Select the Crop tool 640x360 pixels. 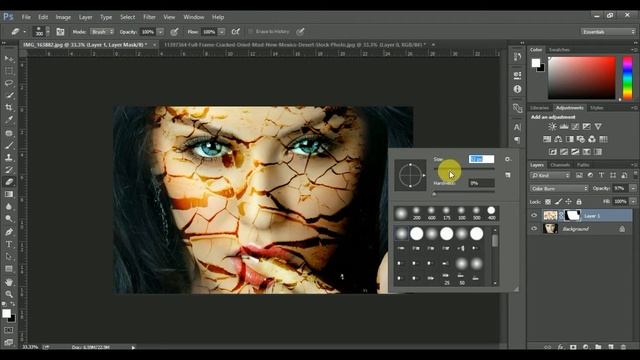pyautogui.click(x=9, y=108)
